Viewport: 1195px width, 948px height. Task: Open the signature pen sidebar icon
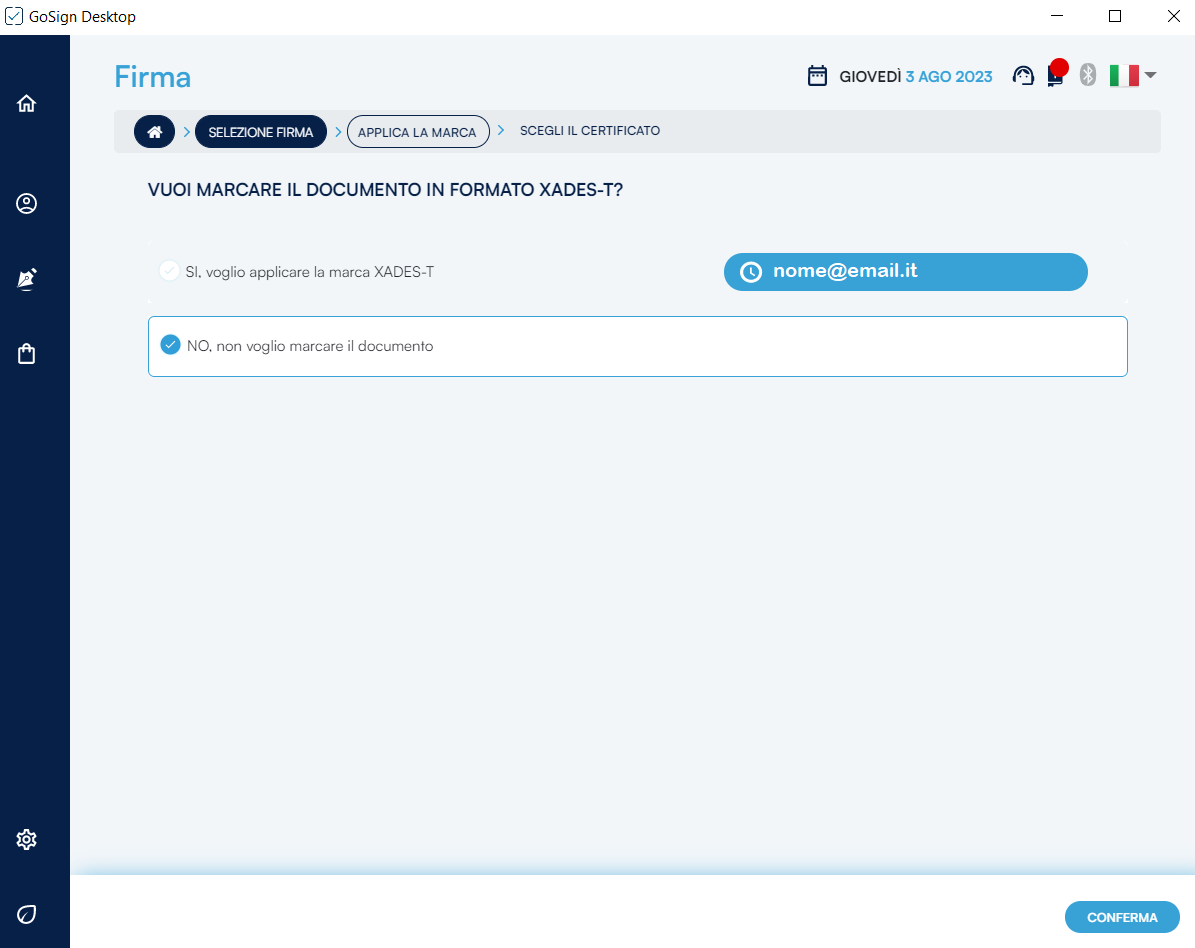[x=27, y=279]
